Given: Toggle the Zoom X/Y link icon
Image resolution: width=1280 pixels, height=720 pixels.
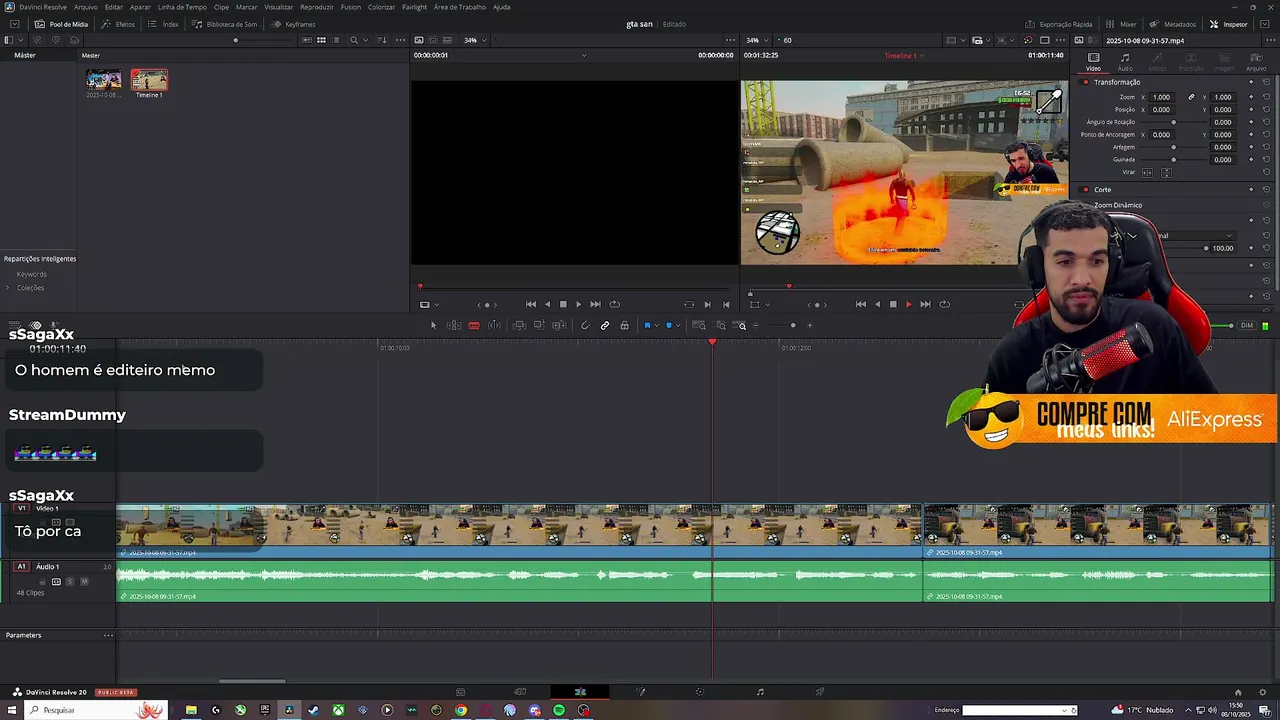Looking at the screenshot, I should click(1191, 97).
